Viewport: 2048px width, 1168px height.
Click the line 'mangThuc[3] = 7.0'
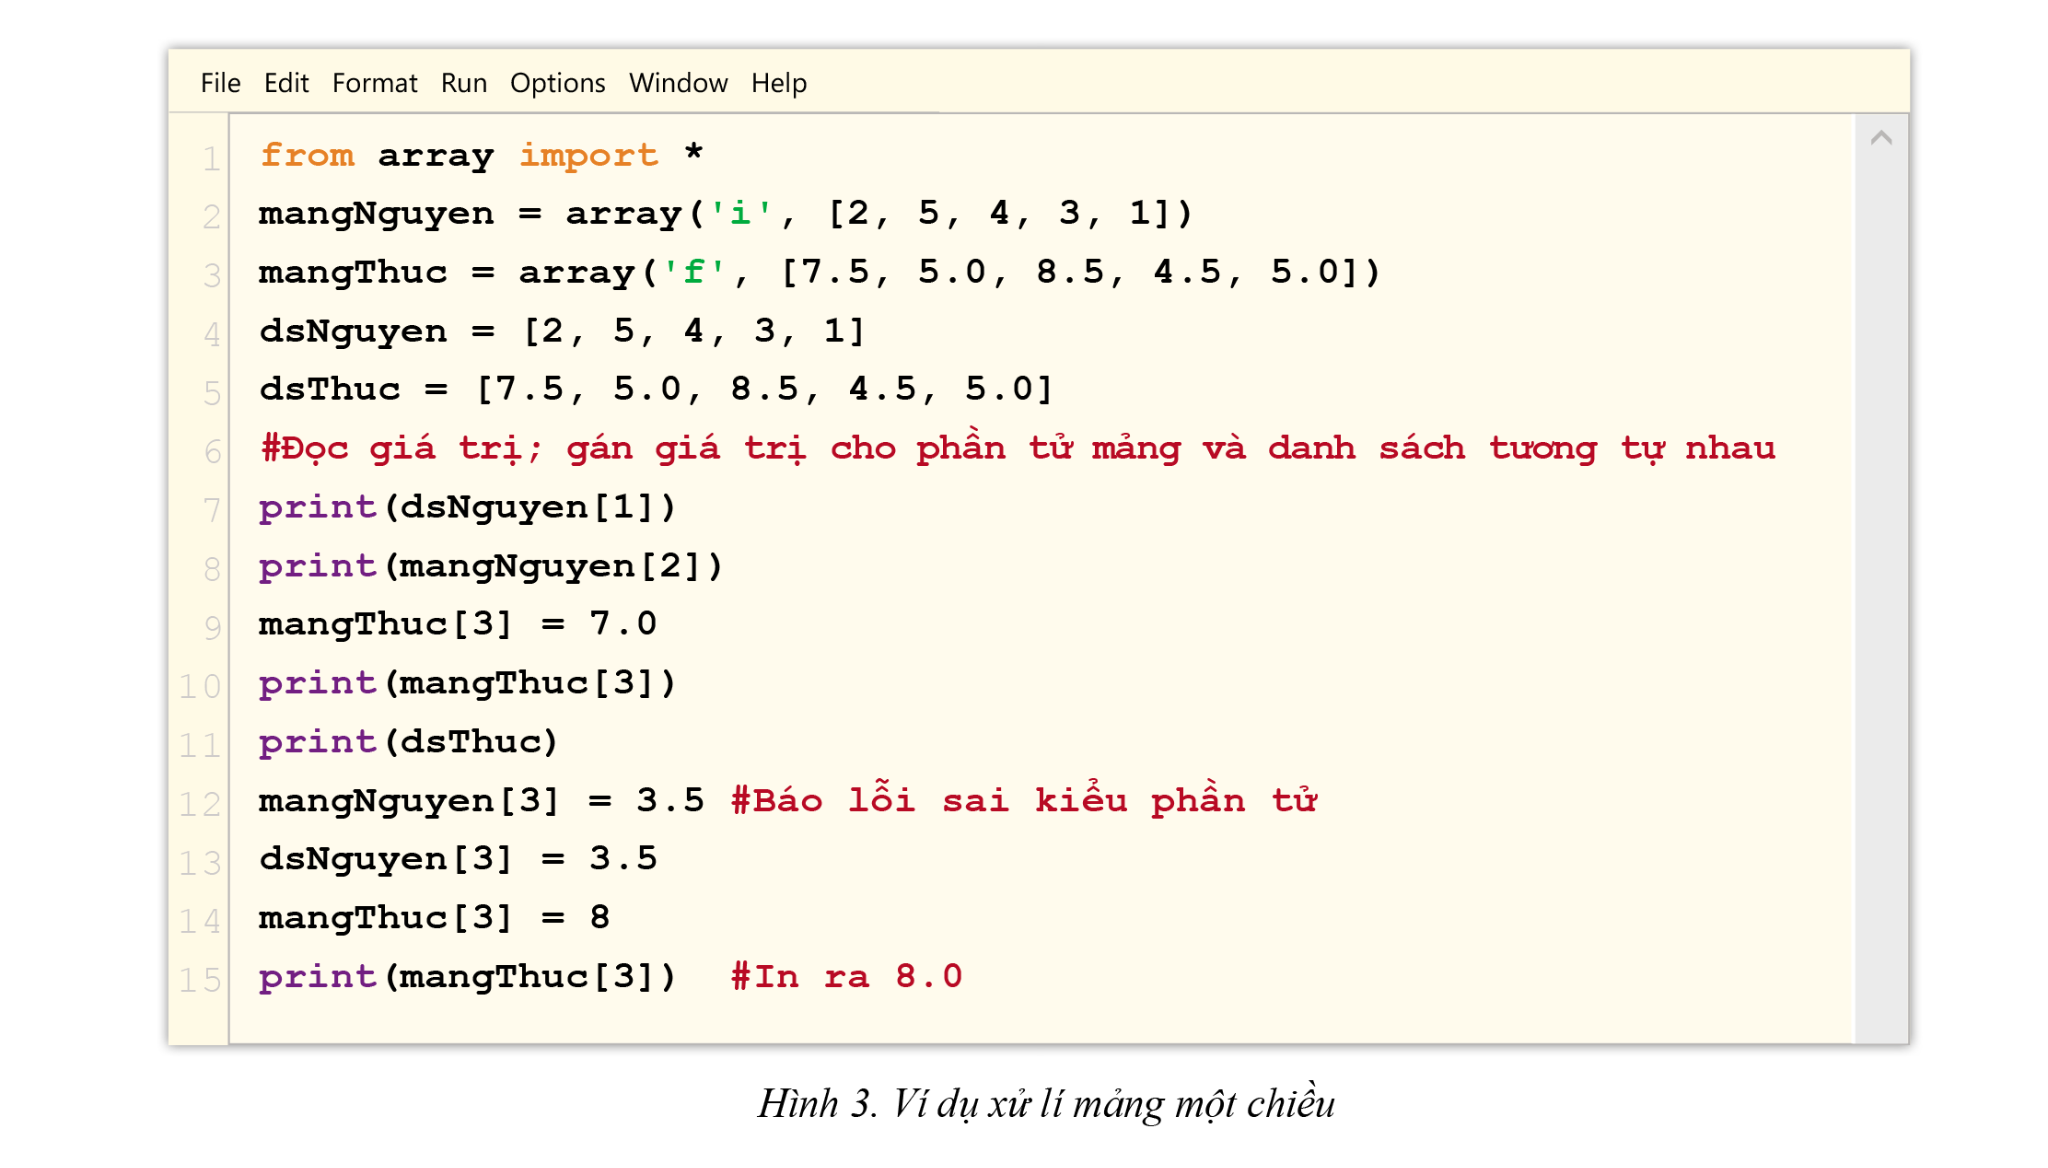[457, 623]
